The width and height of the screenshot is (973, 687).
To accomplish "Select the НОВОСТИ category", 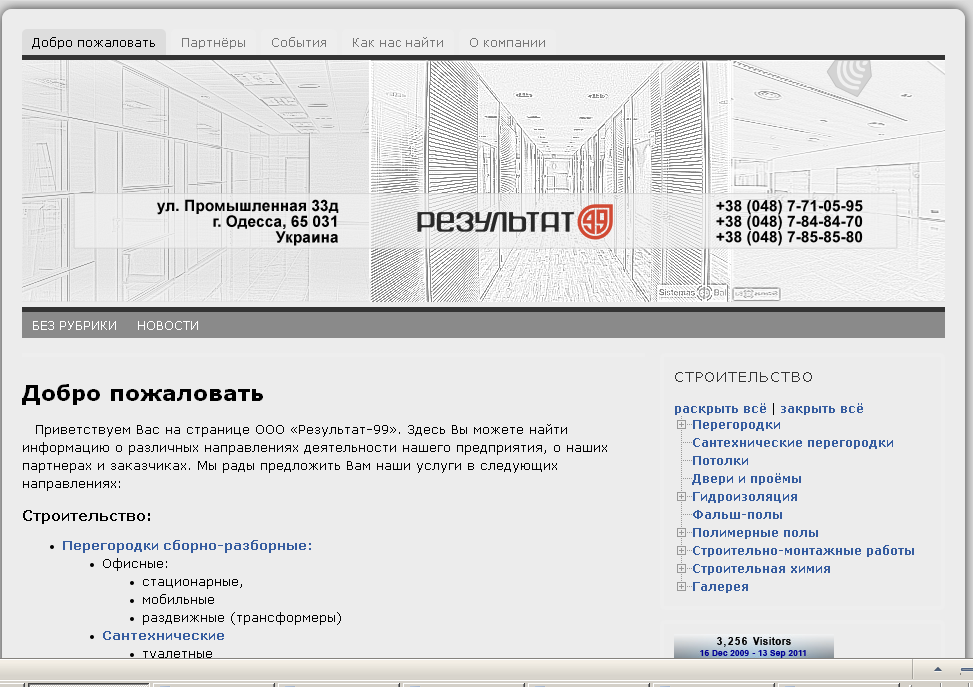I will coord(168,326).
